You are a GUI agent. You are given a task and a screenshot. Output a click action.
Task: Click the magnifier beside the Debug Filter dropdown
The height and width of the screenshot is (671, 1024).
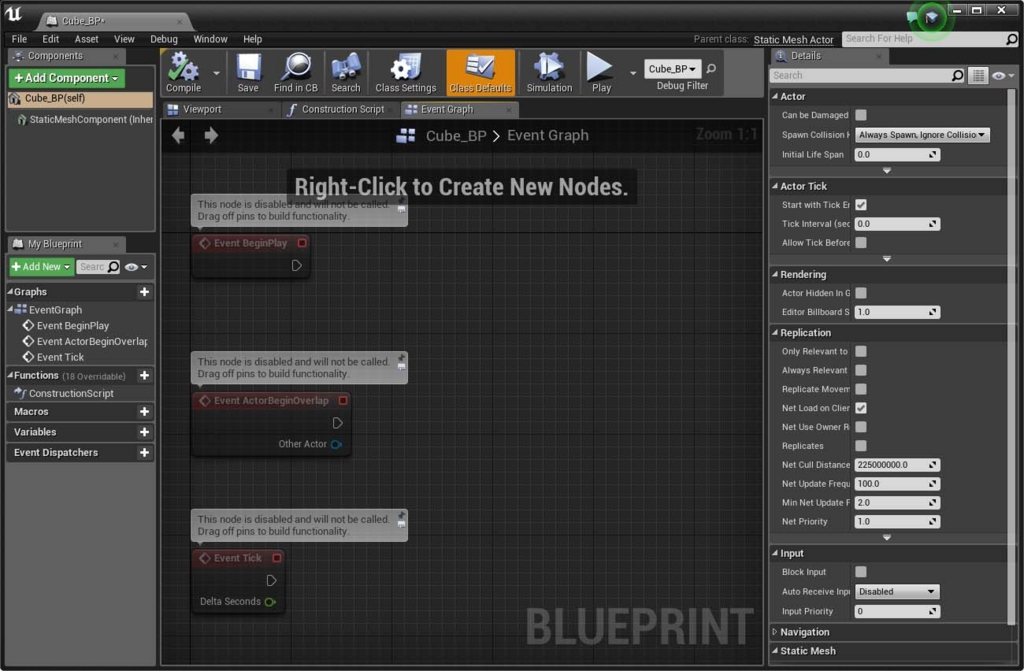[x=711, y=69]
